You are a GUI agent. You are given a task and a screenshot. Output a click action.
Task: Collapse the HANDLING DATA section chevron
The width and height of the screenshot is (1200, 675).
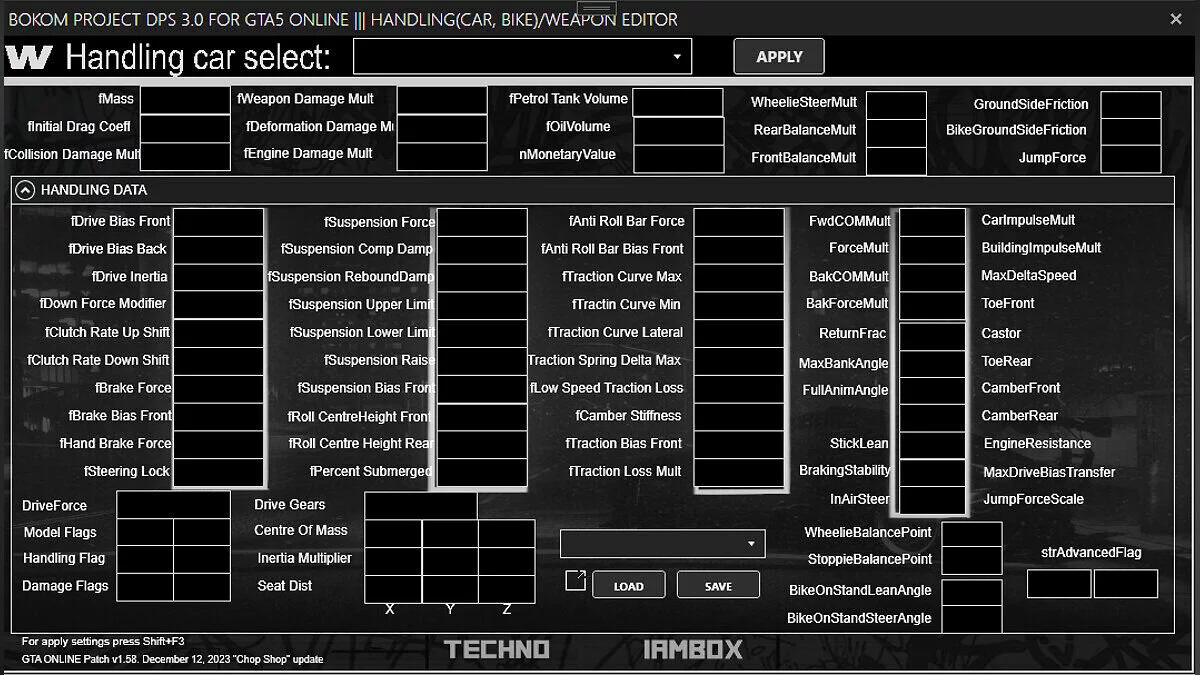tap(25, 190)
